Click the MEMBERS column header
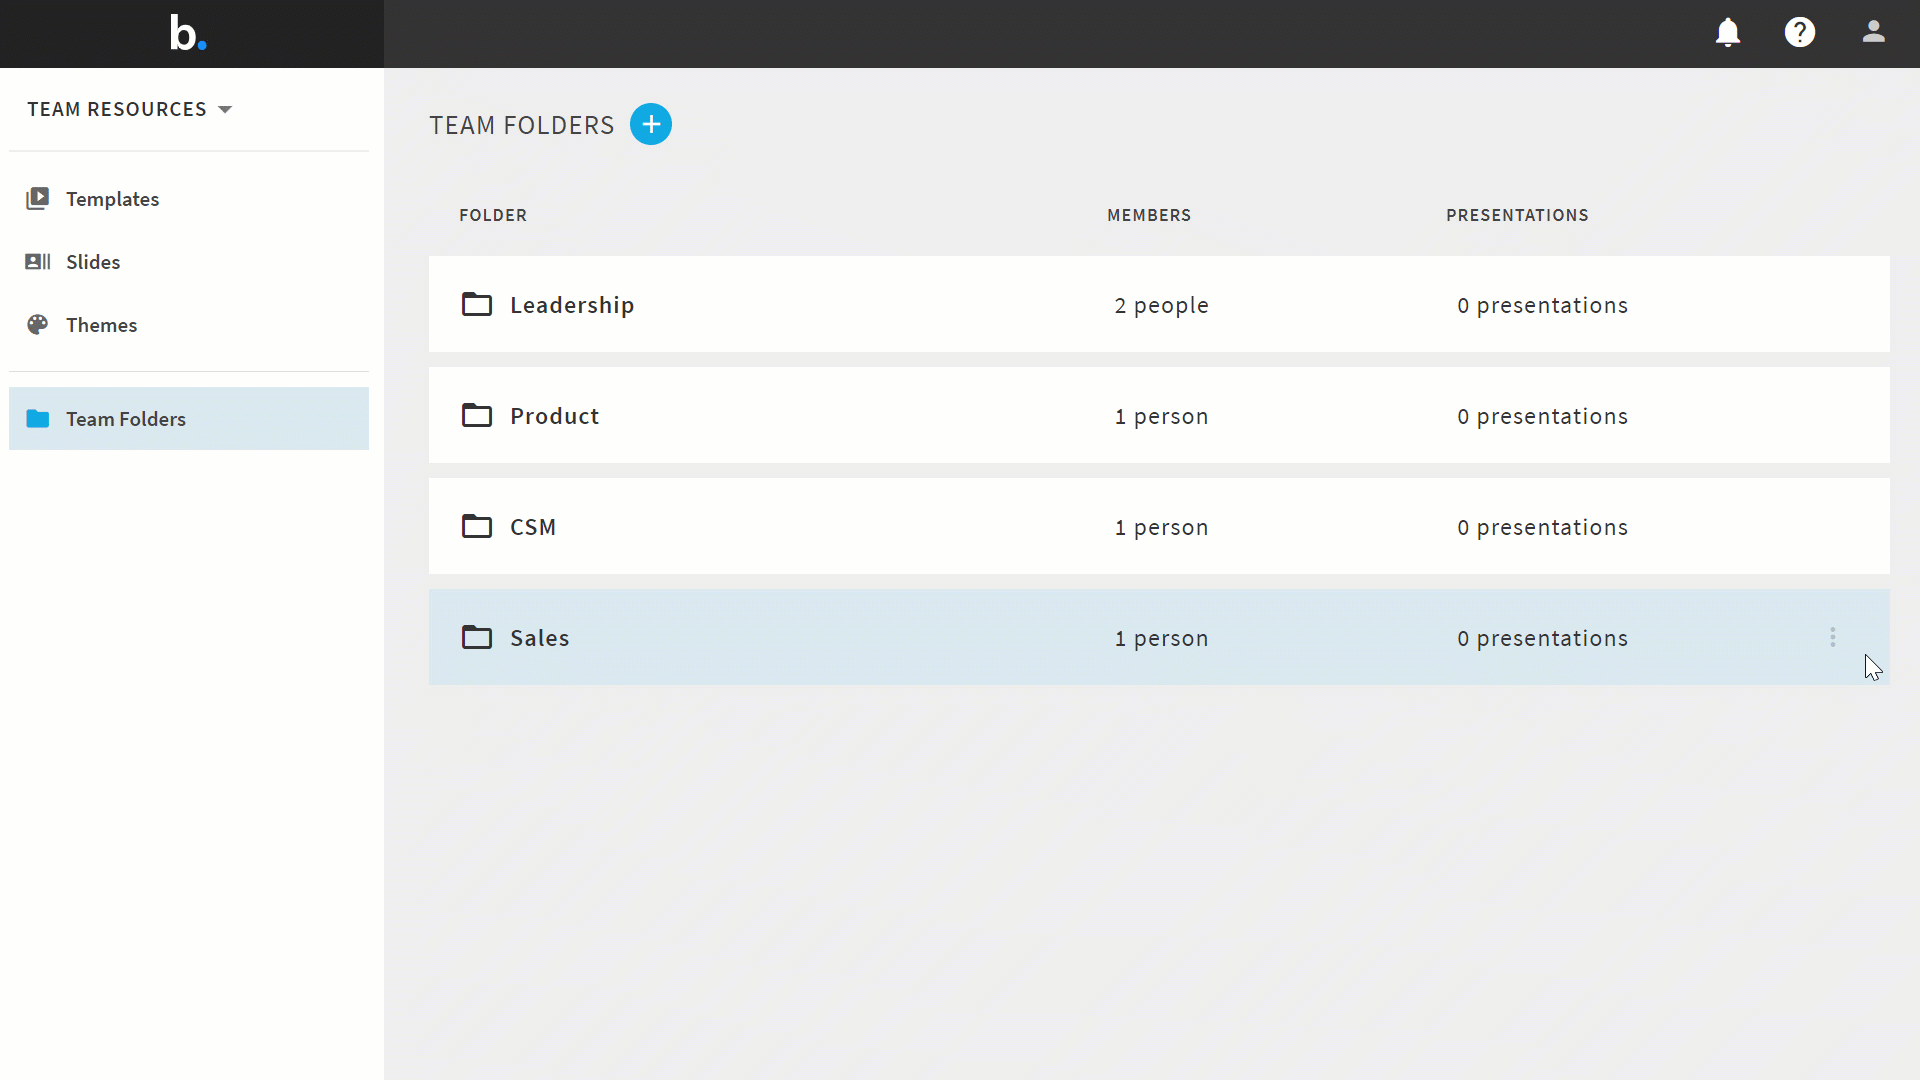 (x=1149, y=215)
